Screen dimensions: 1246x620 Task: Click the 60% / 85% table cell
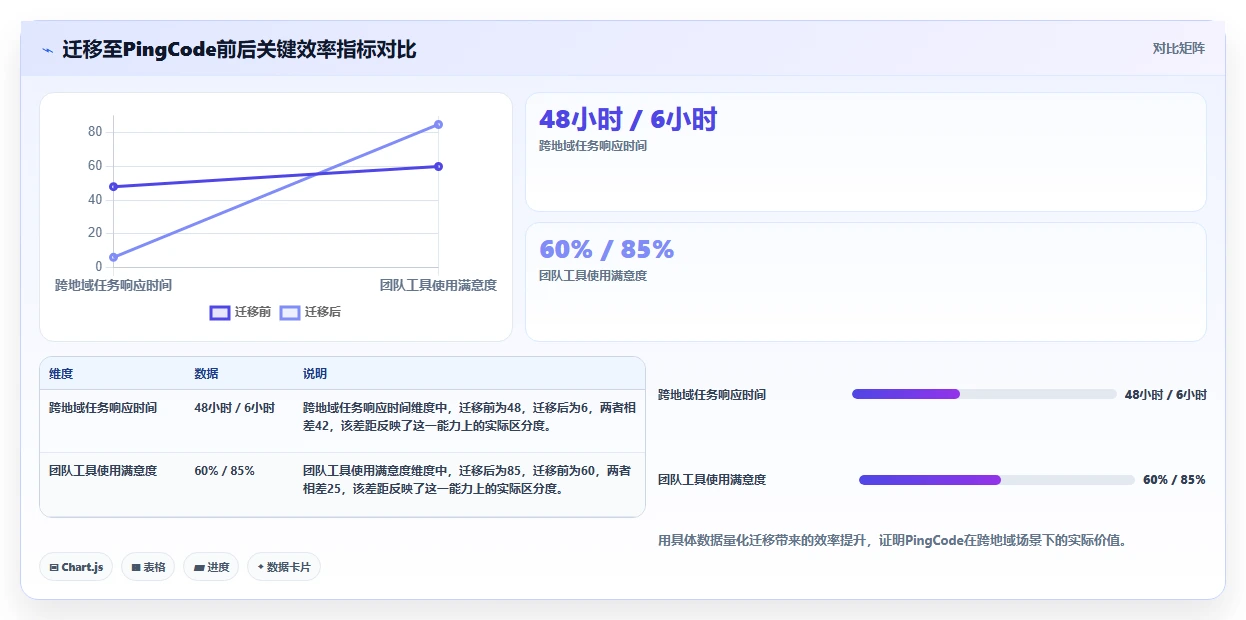224,470
